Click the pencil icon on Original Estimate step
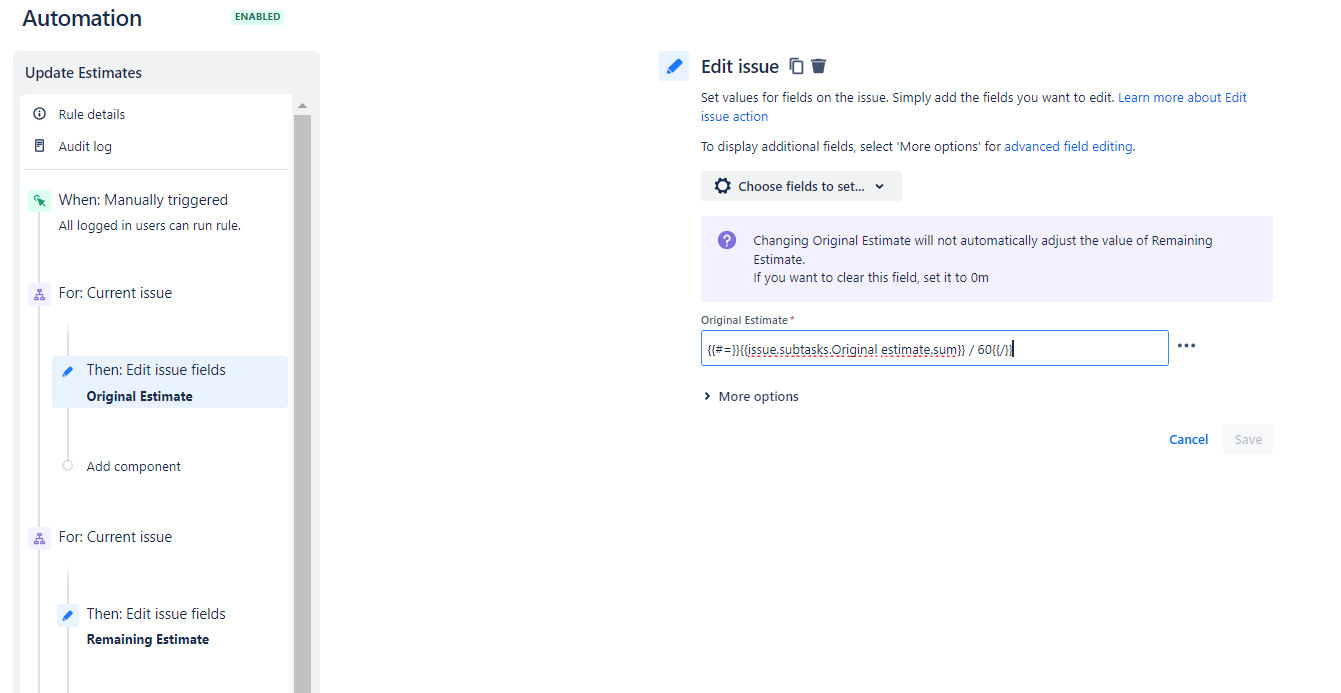The width and height of the screenshot is (1341, 693). click(x=68, y=371)
